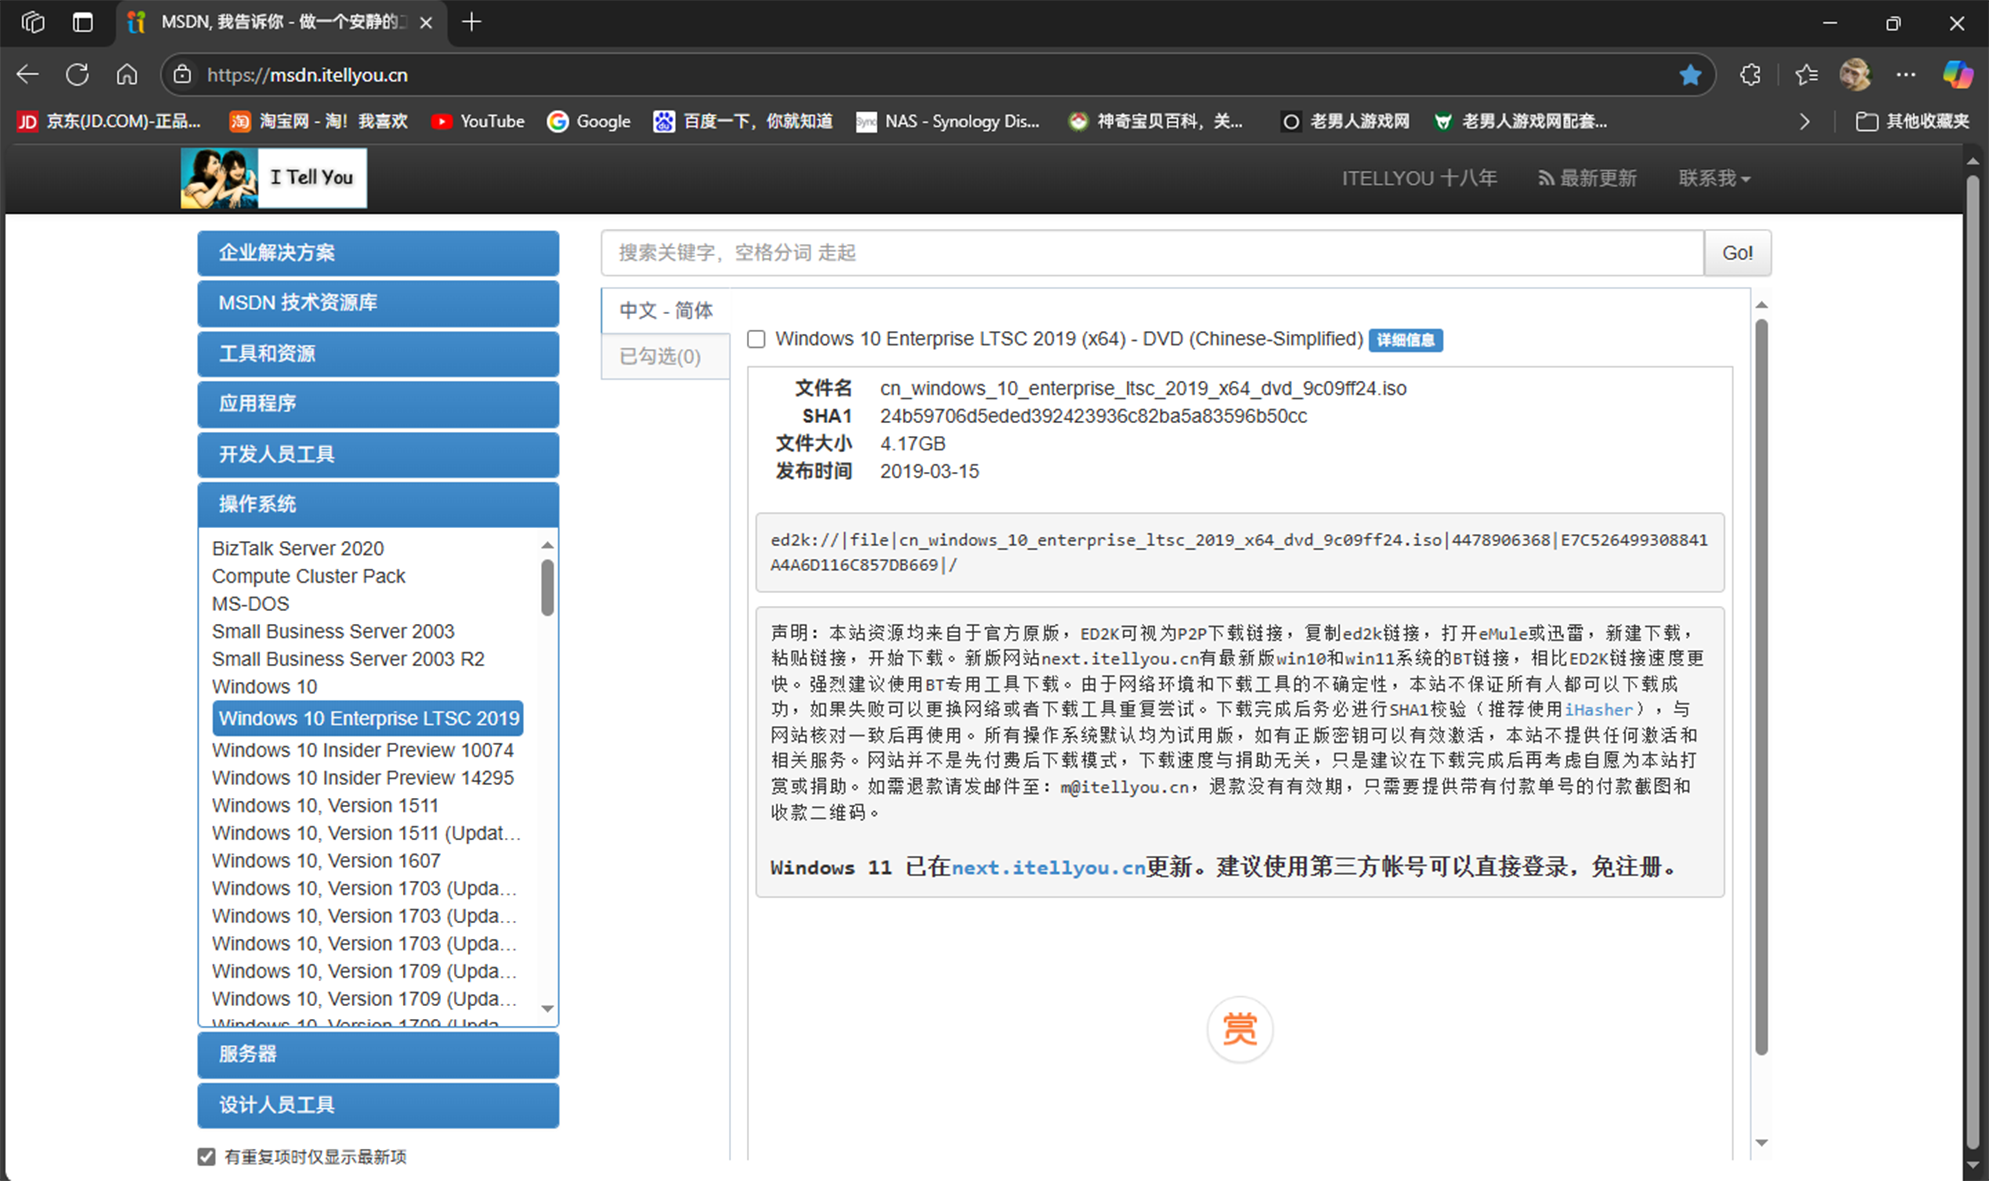Click the 详细信息 badge

coord(1405,340)
